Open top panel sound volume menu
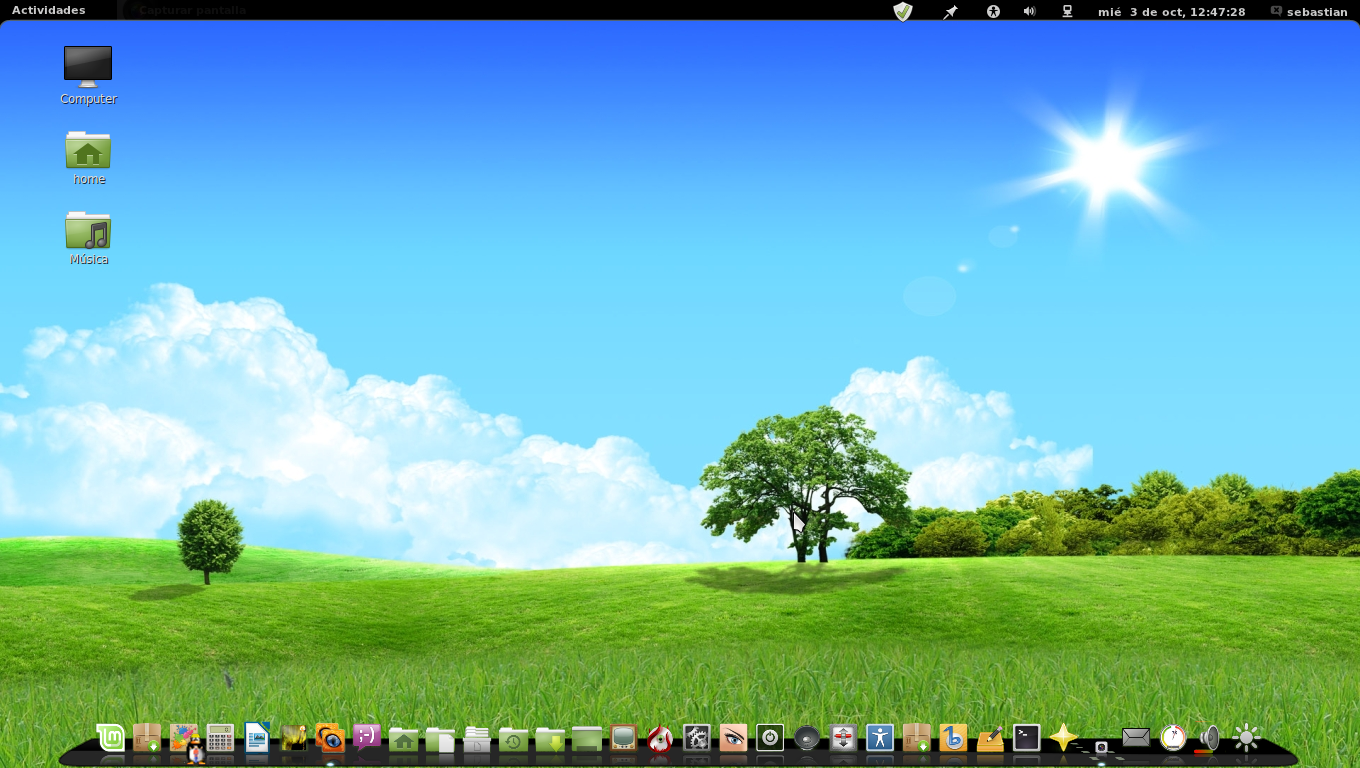 coord(1029,11)
